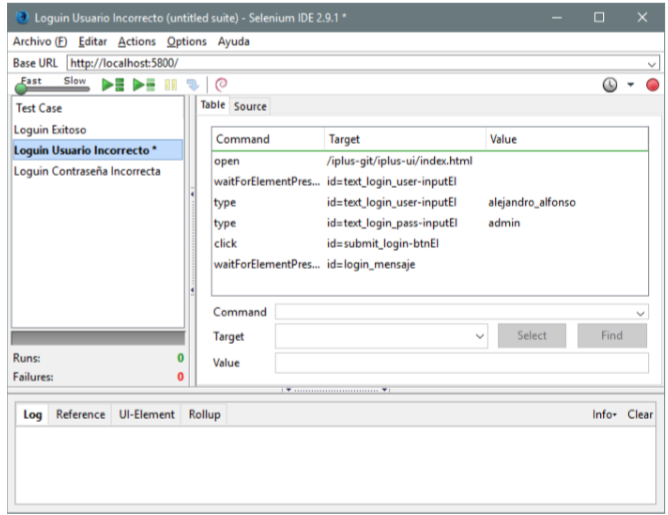The width and height of the screenshot is (668, 515).
Task: Open the Command combo box dropdown
Action: (x=640, y=313)
